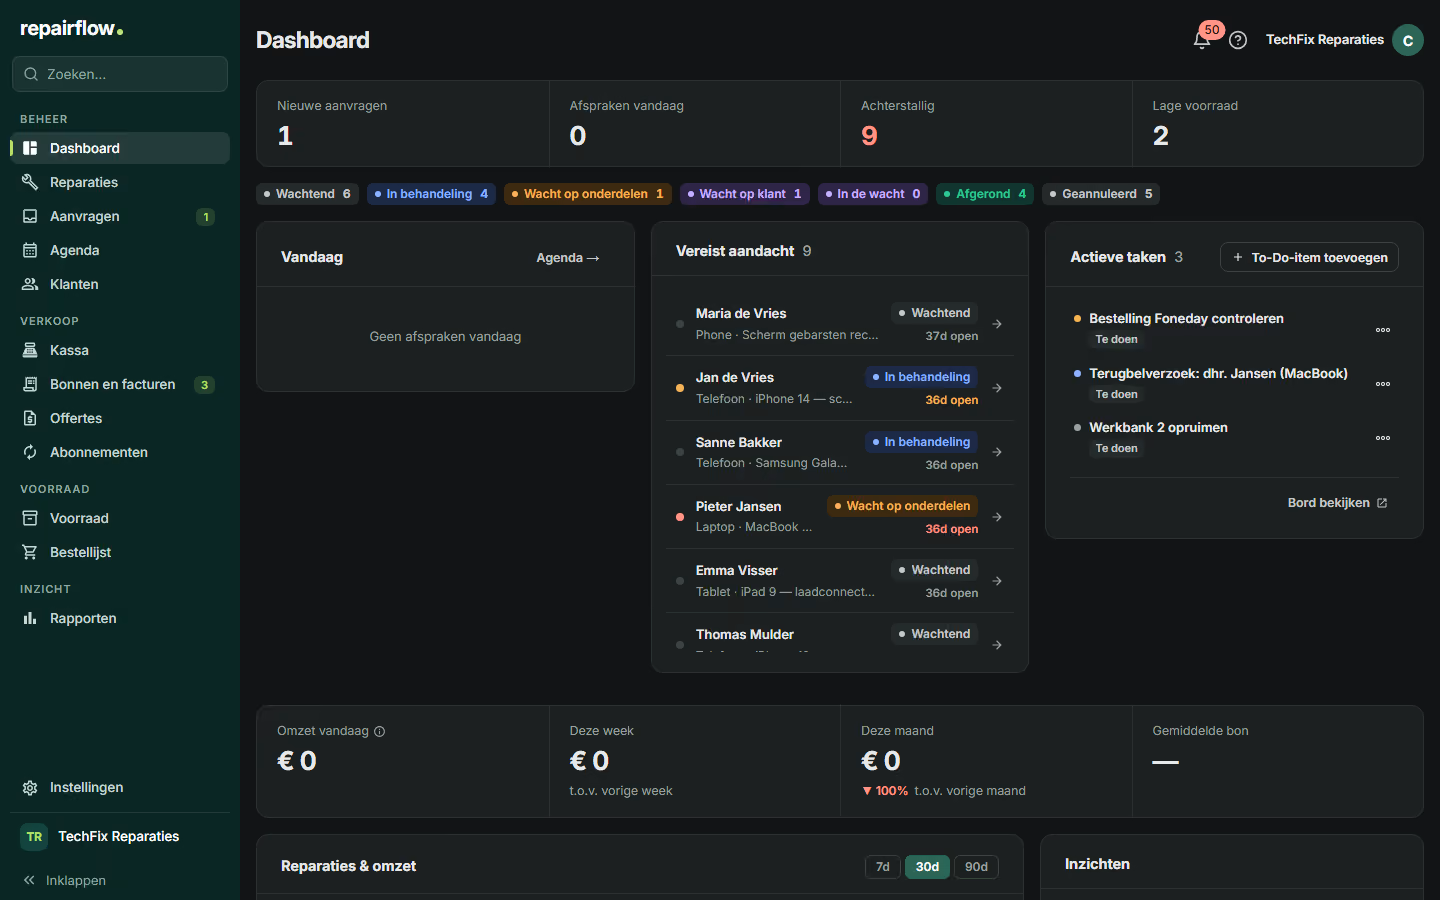This screenshot has width=1440, height=900.
Task: Click the Kassa register icon
Action: [x=30, y=350]
